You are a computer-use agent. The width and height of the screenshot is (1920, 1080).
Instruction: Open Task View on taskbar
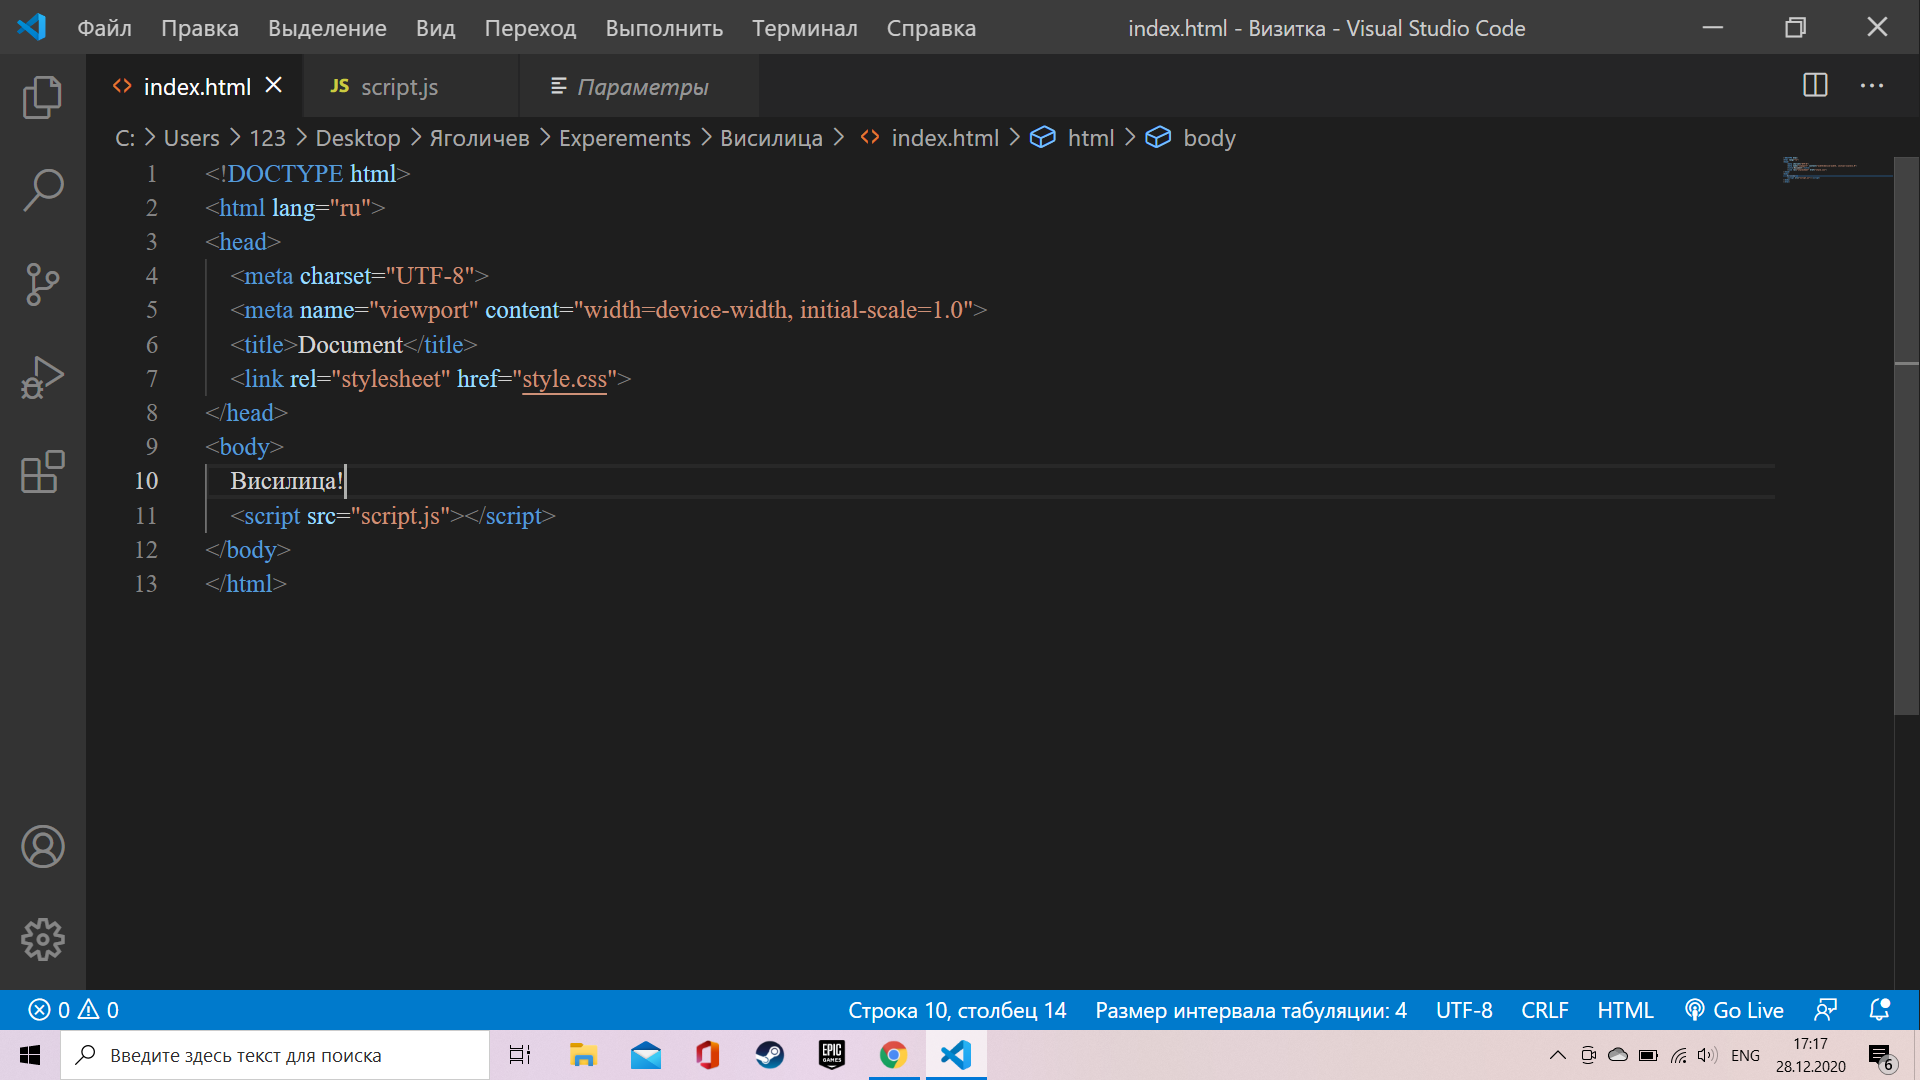pyautogui.click(x=520, y=1055)
